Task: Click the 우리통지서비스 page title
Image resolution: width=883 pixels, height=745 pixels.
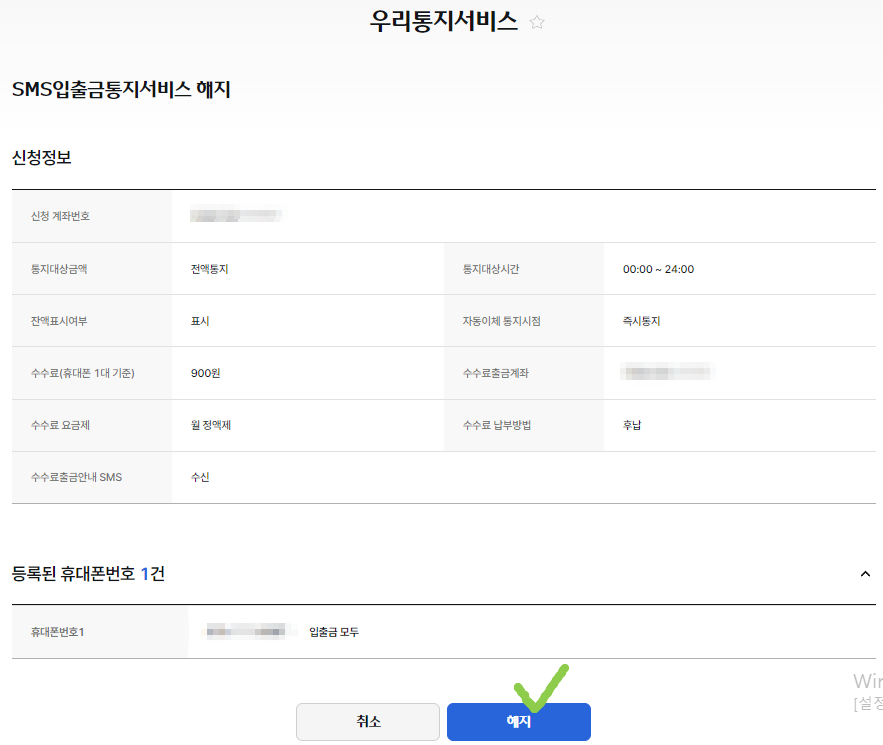Action: point(443,21)
